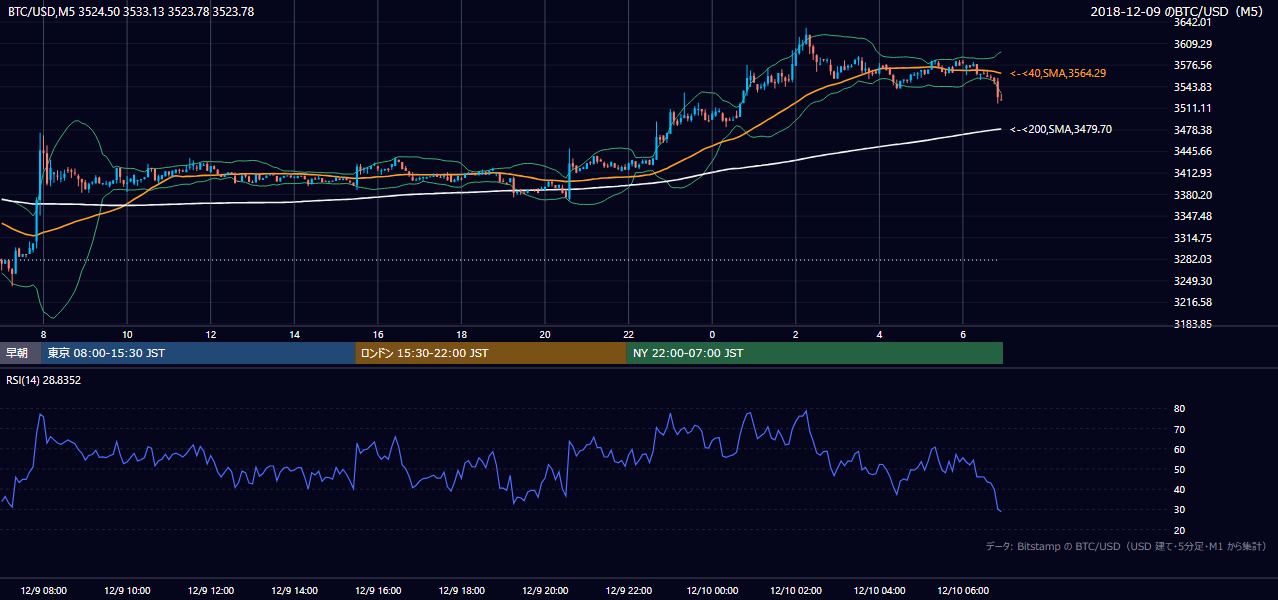Select the <-<40,SMA,3564.29 label
Screen dimensions: 1278x600
tap(1058, 73)
